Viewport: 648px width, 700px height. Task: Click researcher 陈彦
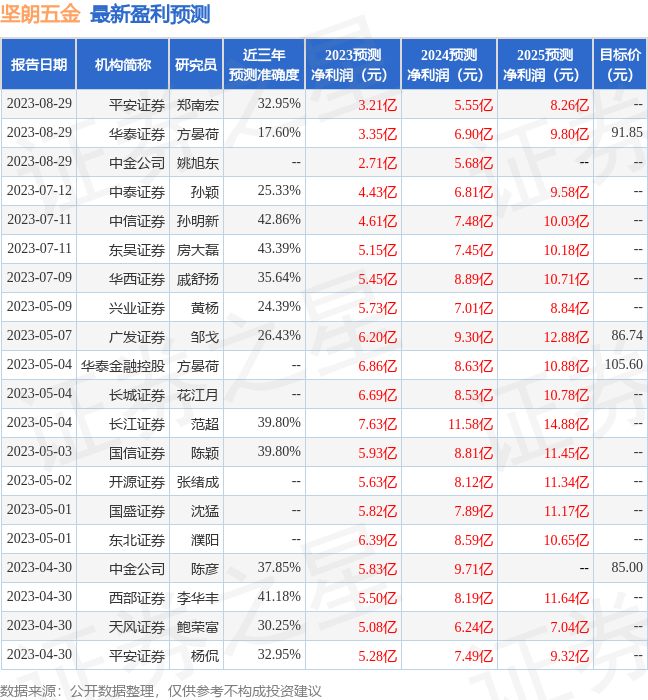[205, 569]
